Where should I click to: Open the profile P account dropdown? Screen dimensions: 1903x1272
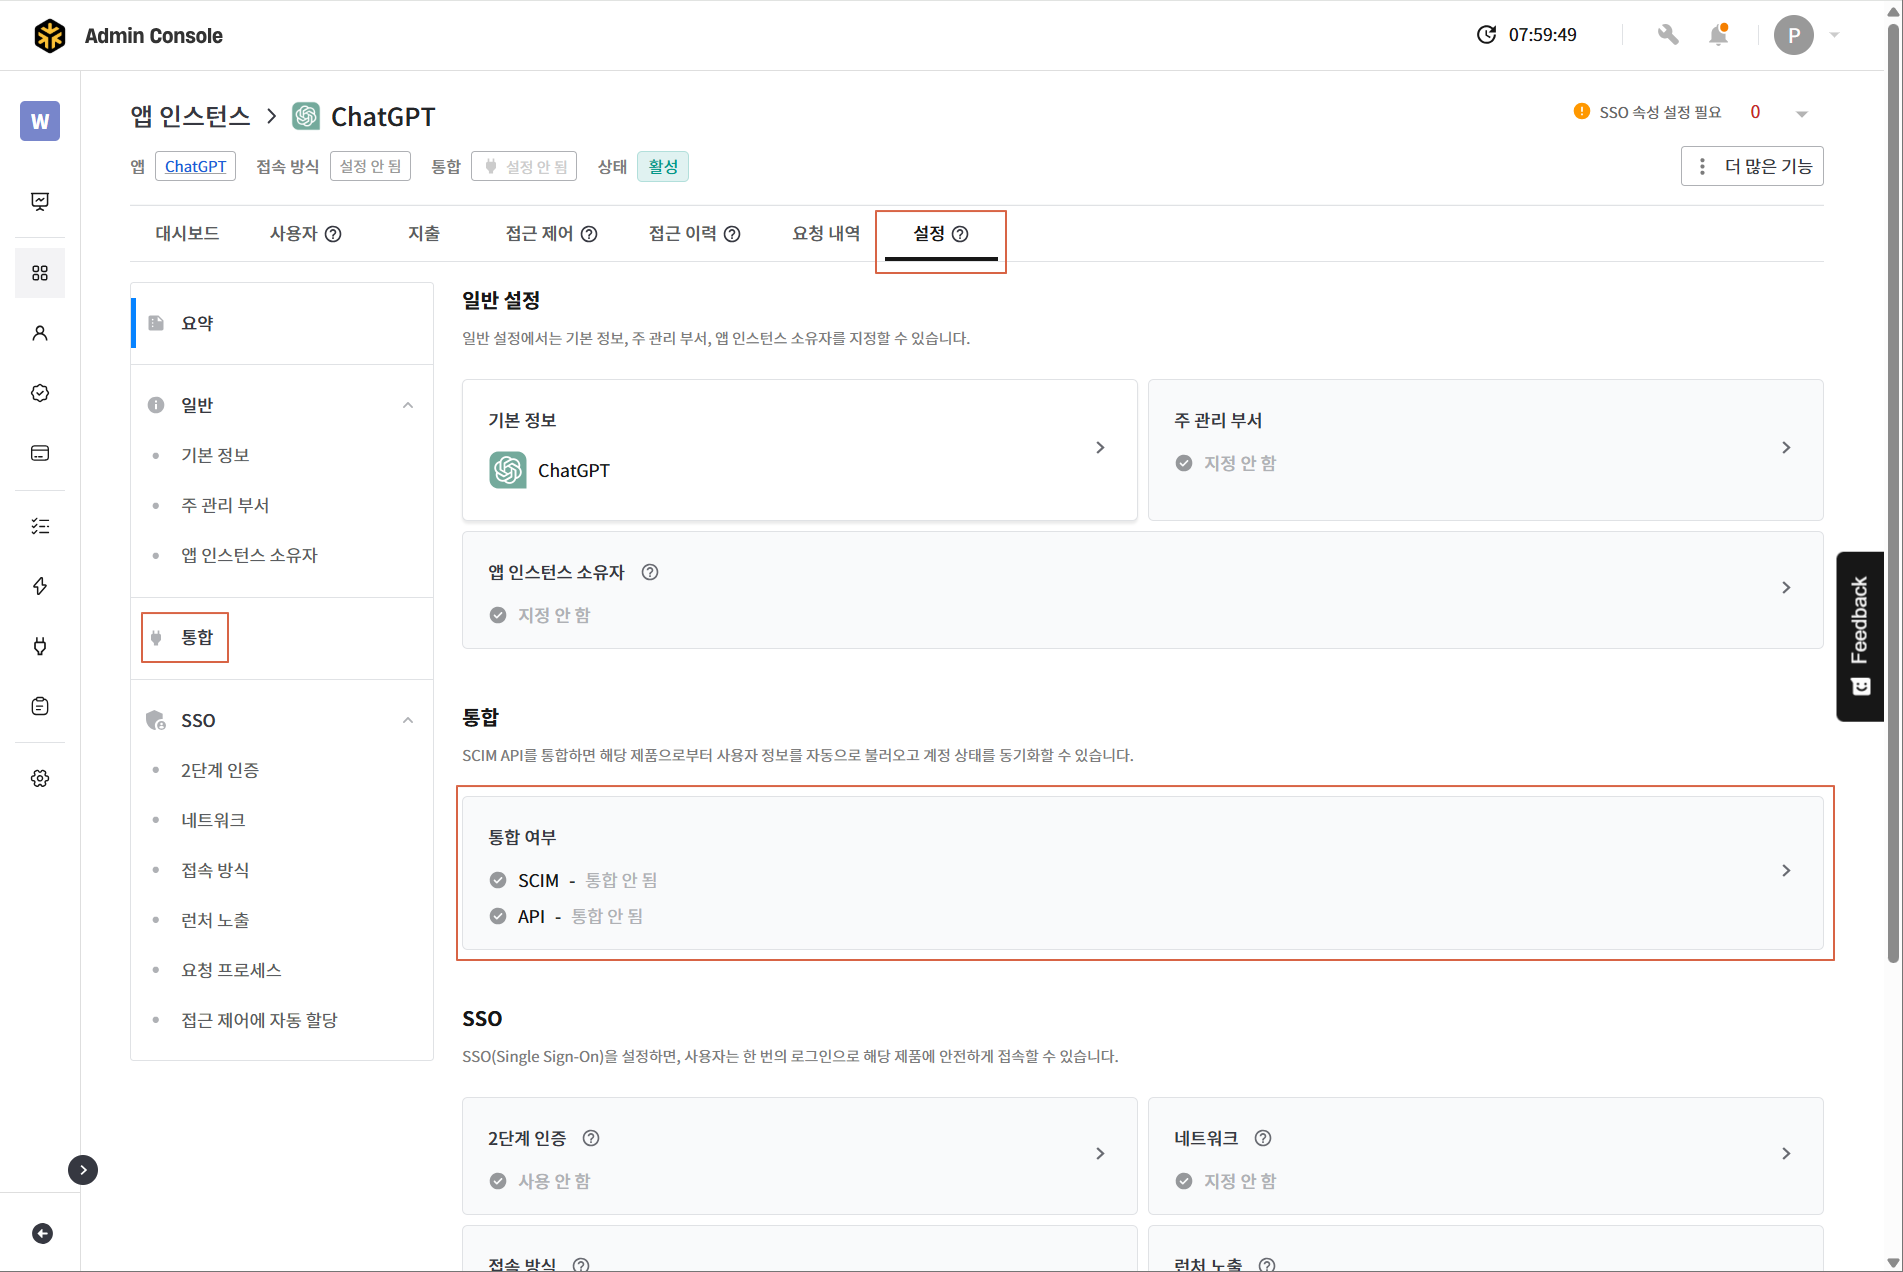click(1805, 35)
